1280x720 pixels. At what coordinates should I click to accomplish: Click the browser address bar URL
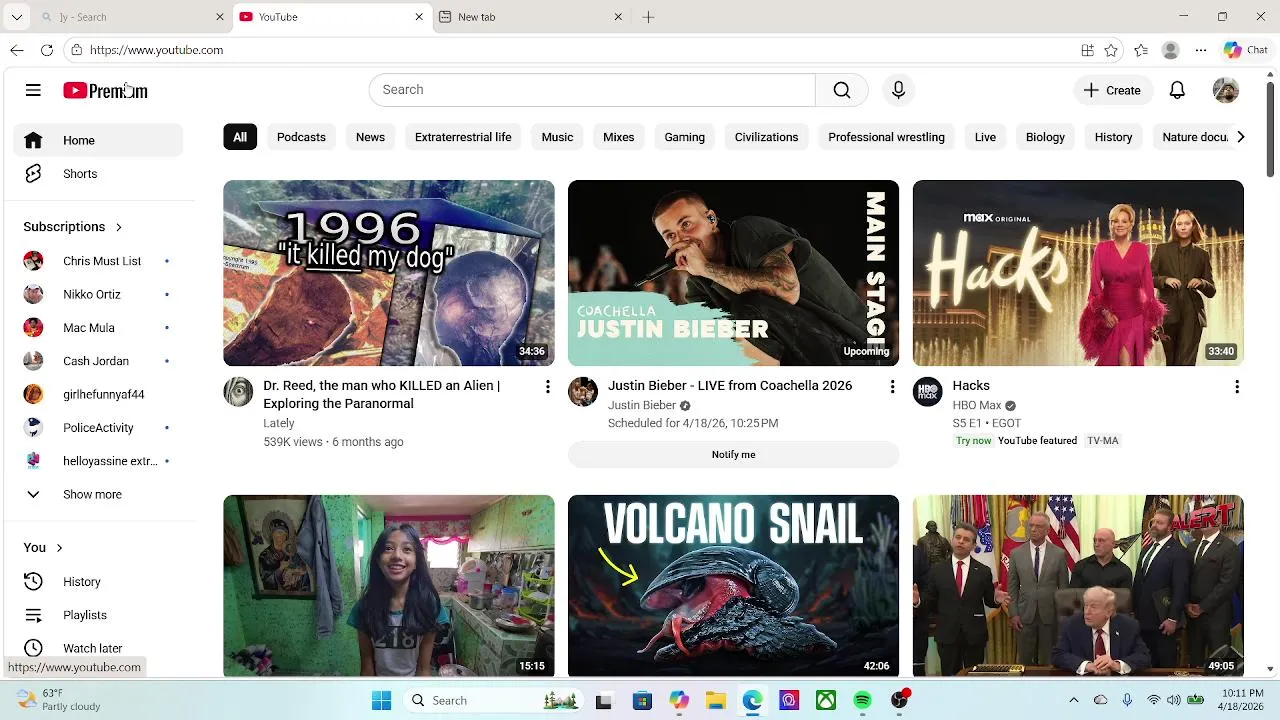tap(156, 50)
